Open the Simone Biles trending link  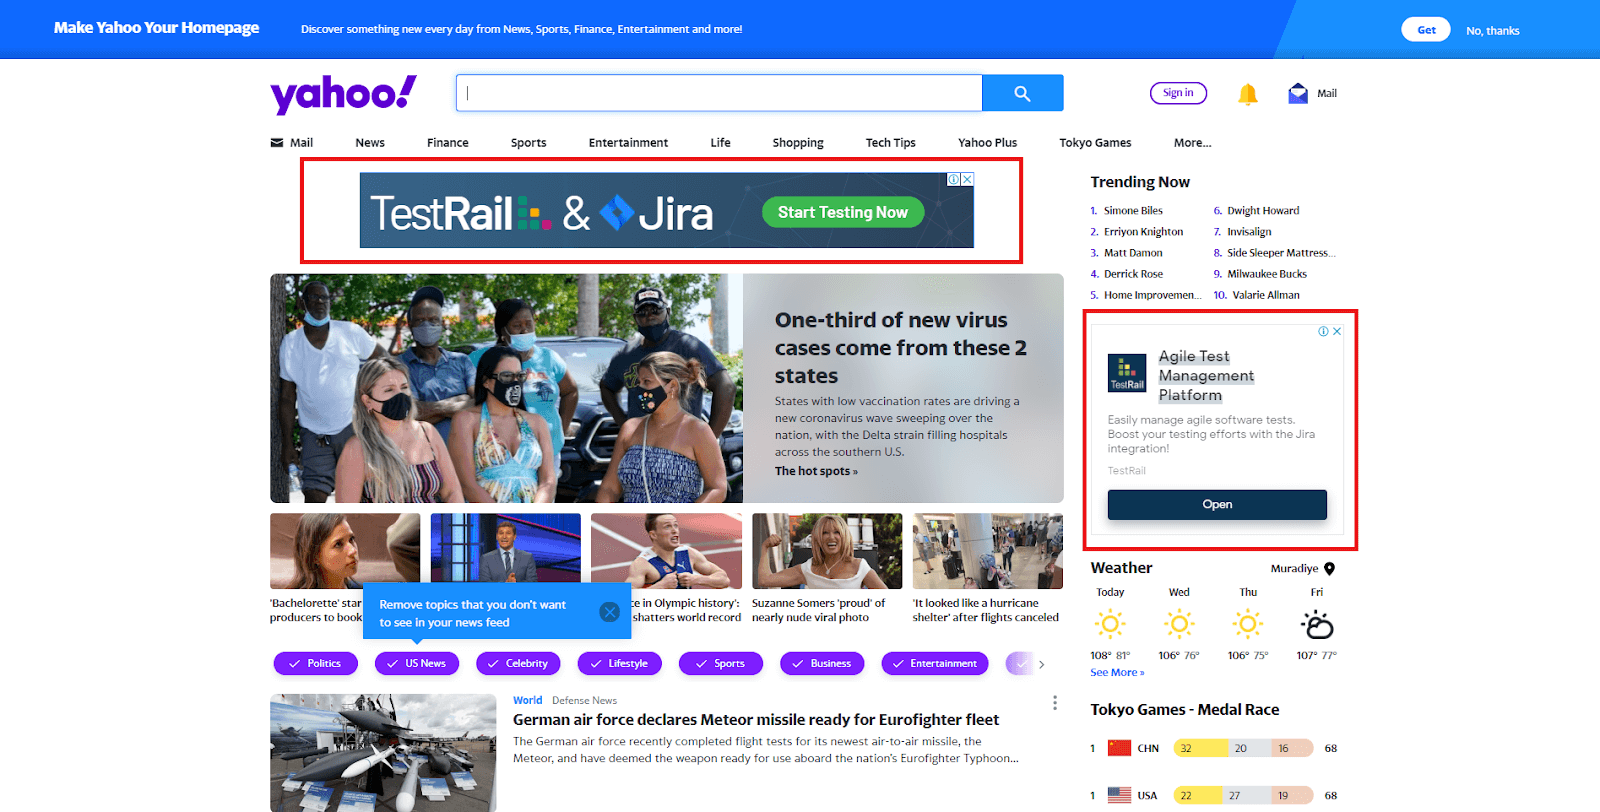point(1133,211)
